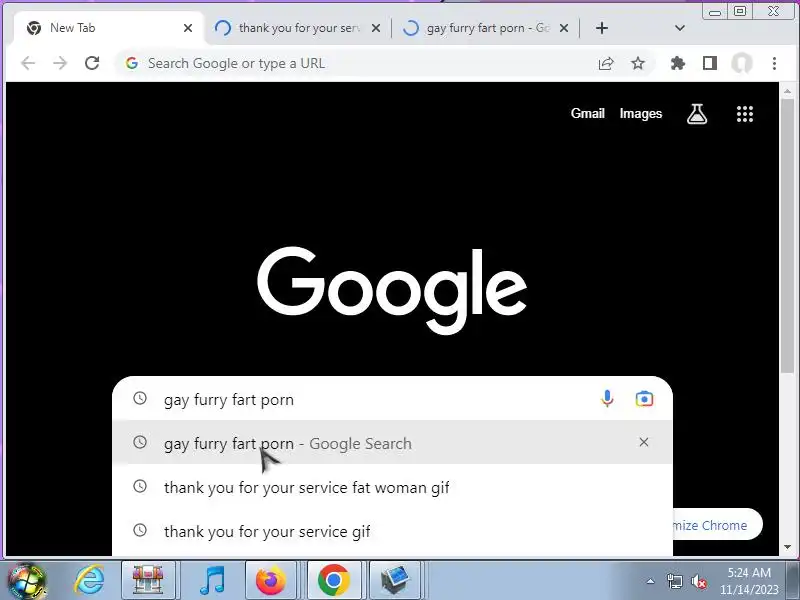This screenshot has height=600, width=800.
Task: Go back with the back arrow
Action: coord(28,63)
